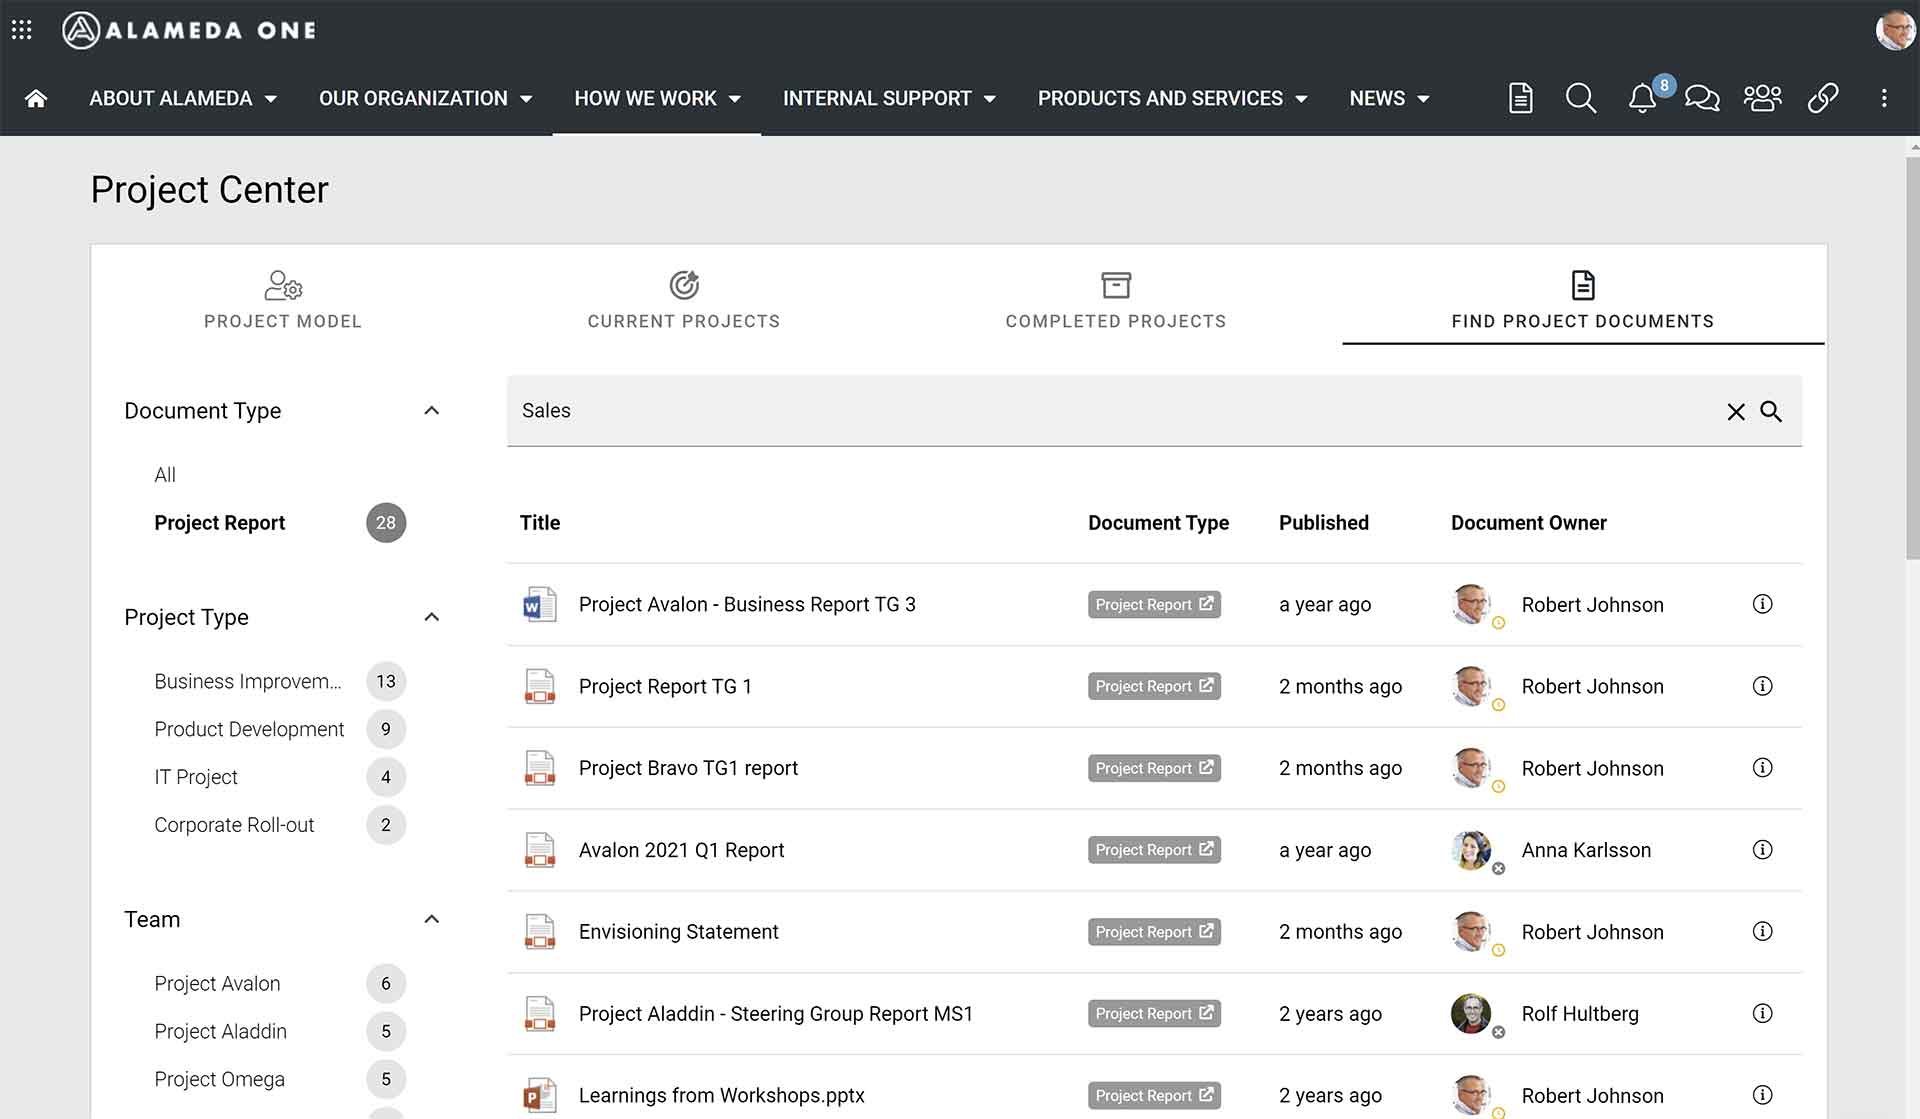
Task: Filter by Corporate Roll-out project type
Action: [x=234, y=825]
